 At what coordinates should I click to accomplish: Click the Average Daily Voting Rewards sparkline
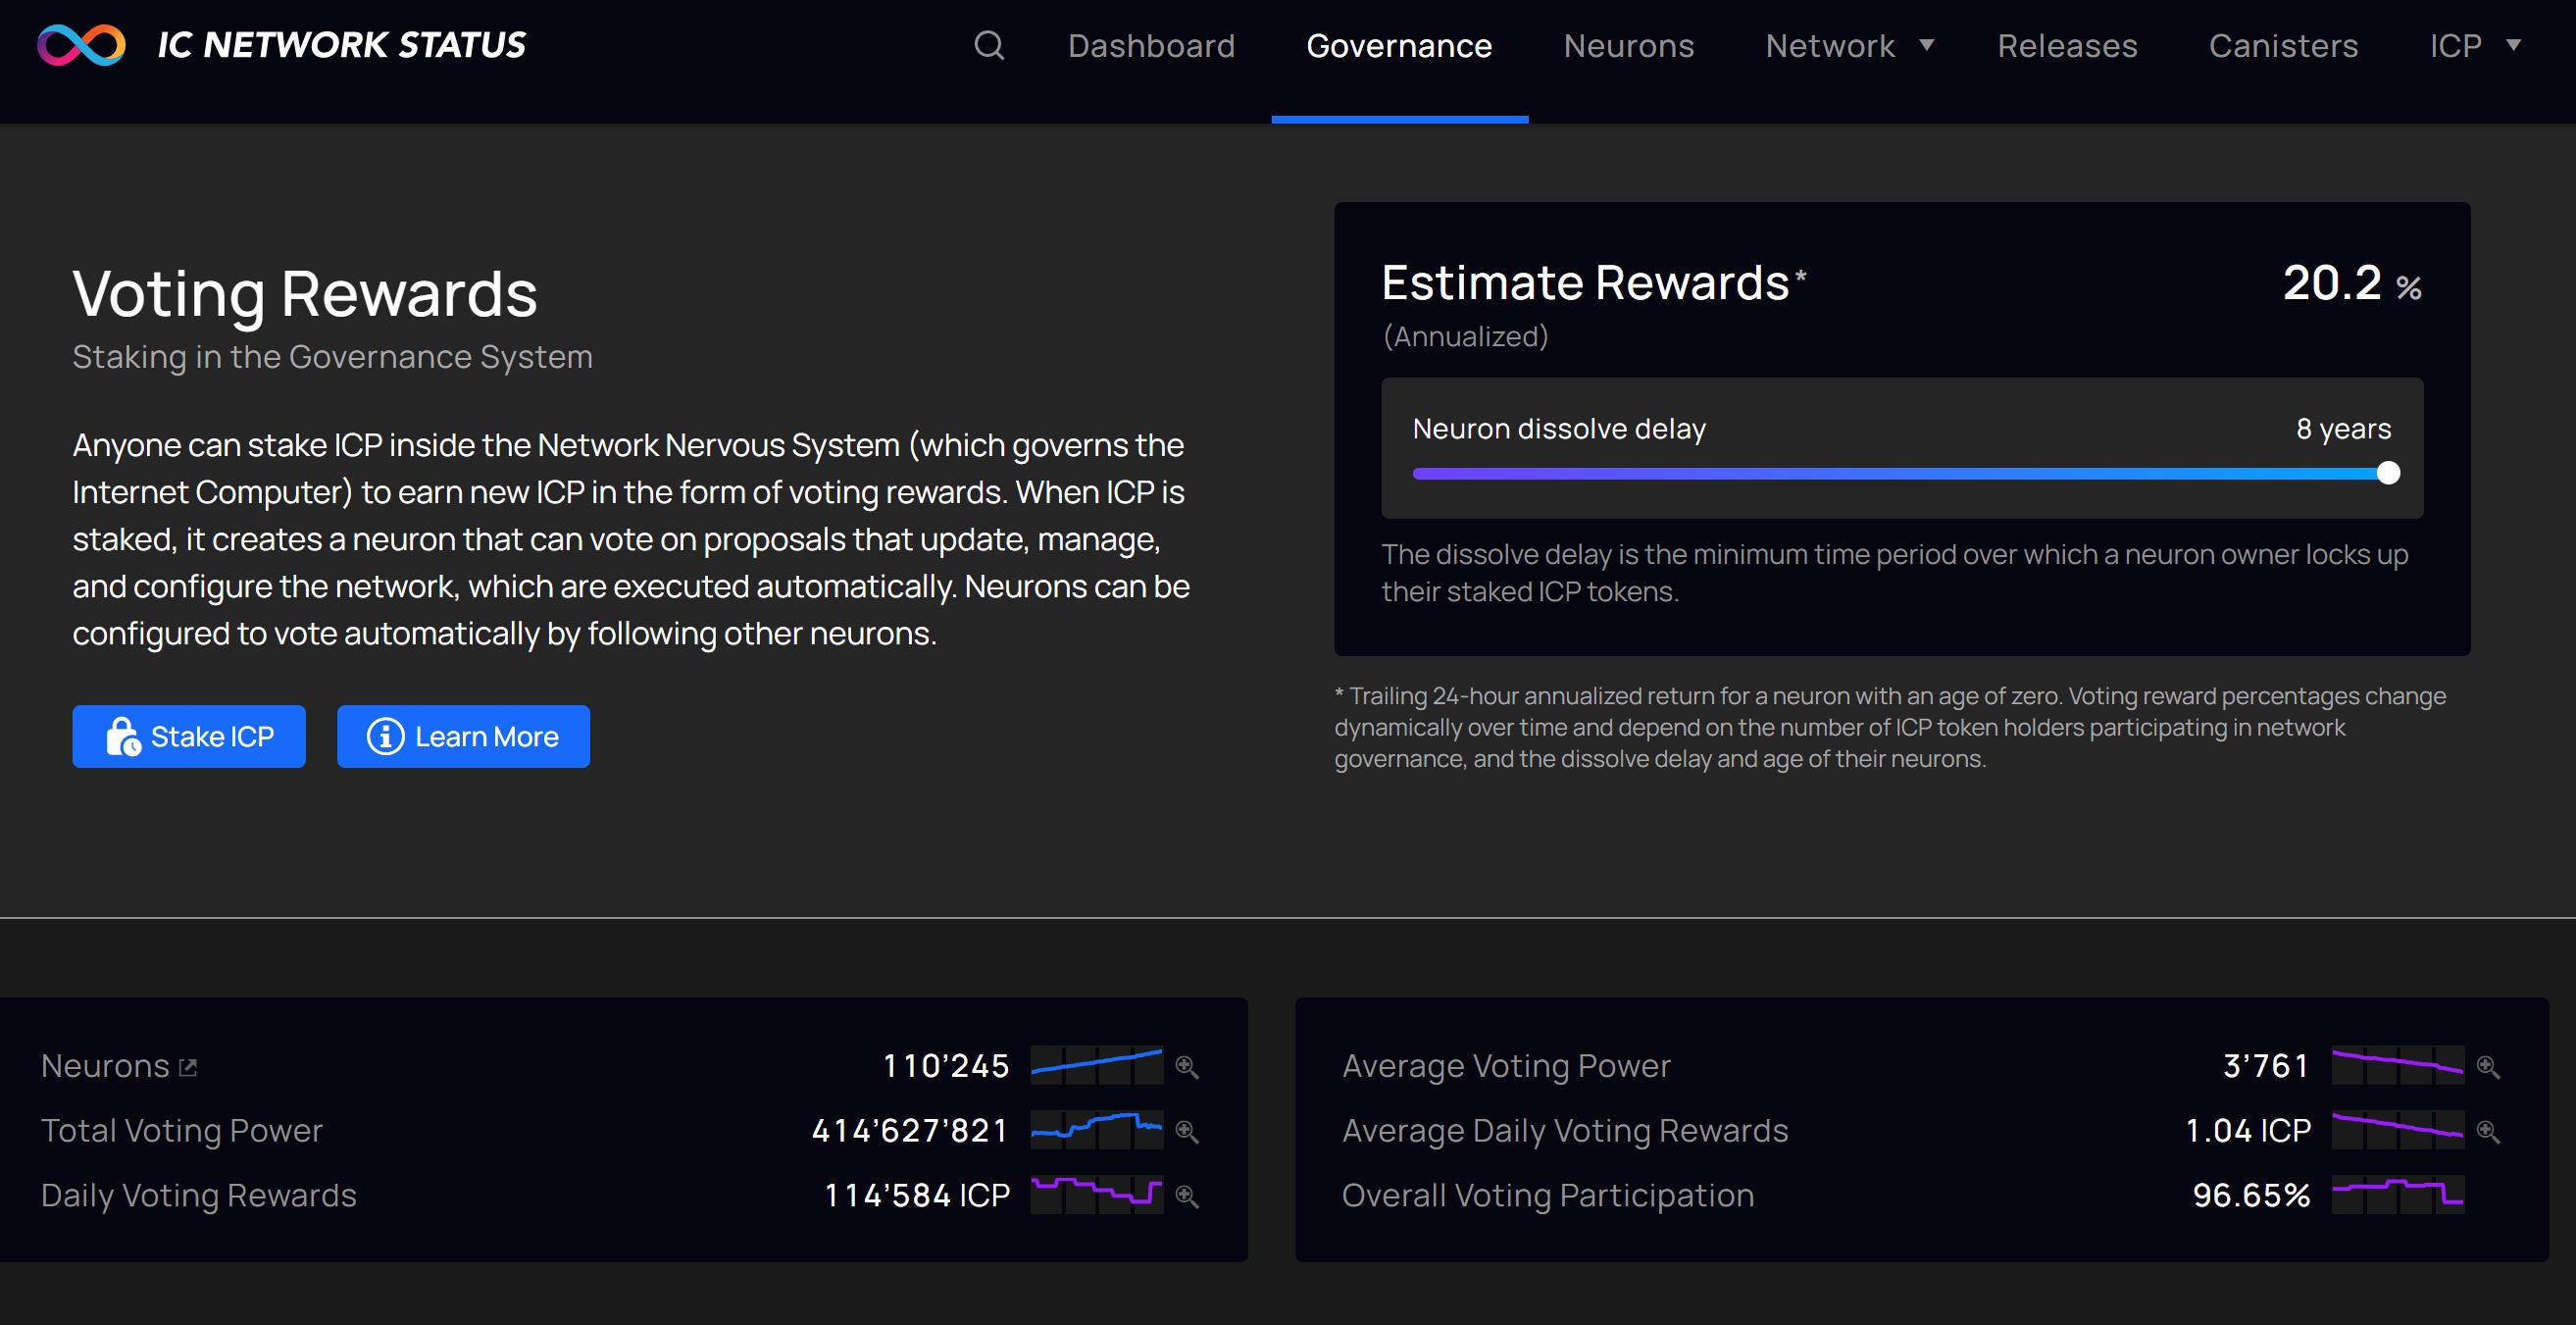click(x=2398, y=1130)
